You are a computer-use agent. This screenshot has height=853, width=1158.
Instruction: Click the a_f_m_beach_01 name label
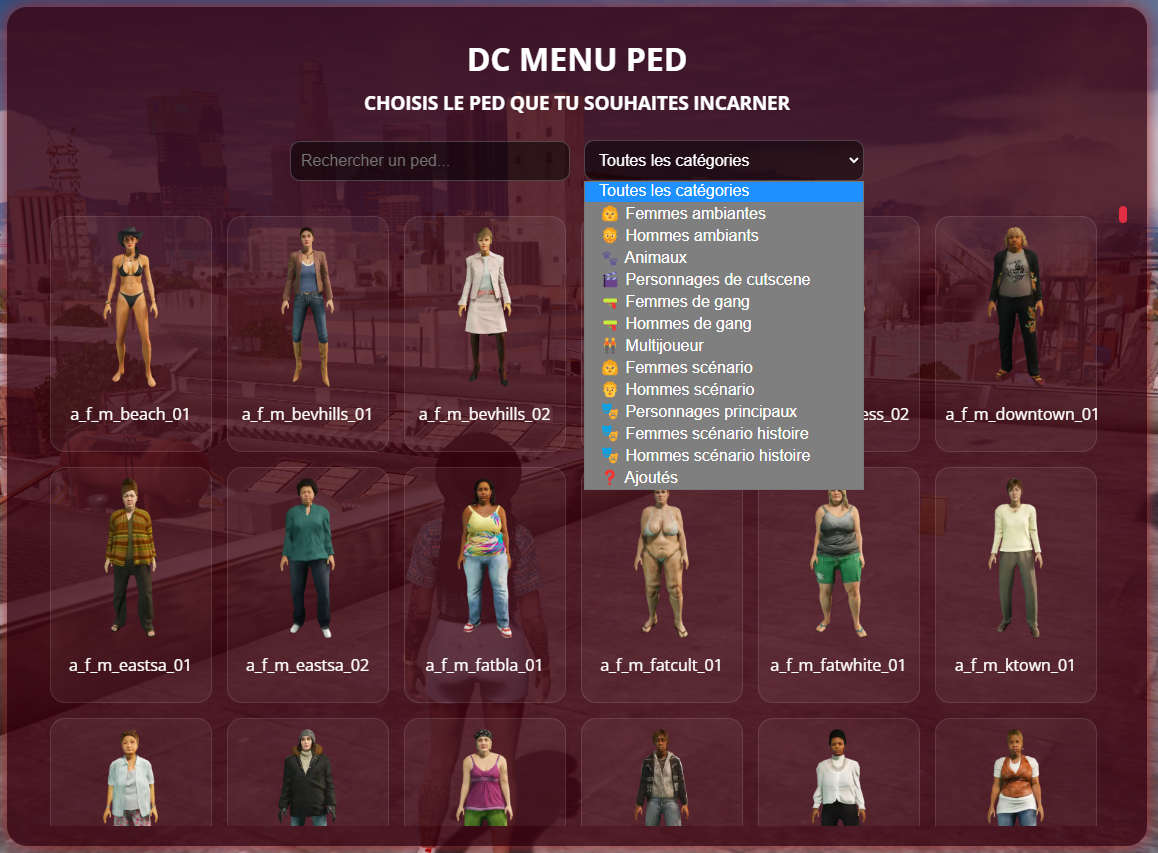130,414
